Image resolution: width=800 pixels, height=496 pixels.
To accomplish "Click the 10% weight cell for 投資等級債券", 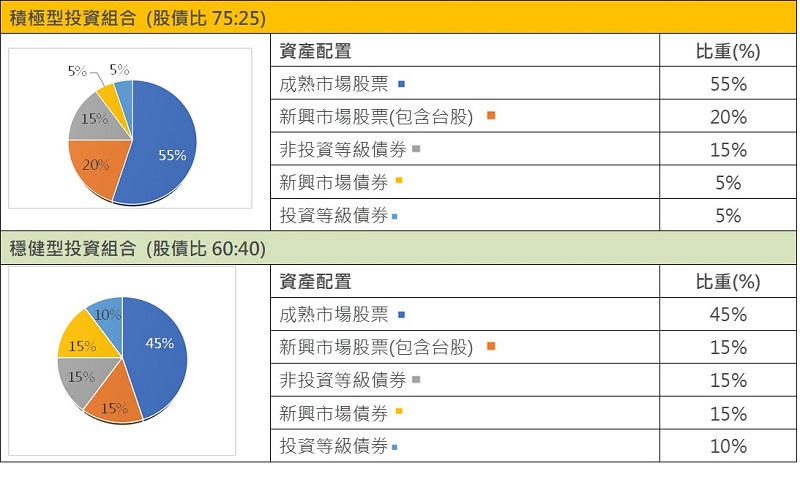I will coord(728,446).
